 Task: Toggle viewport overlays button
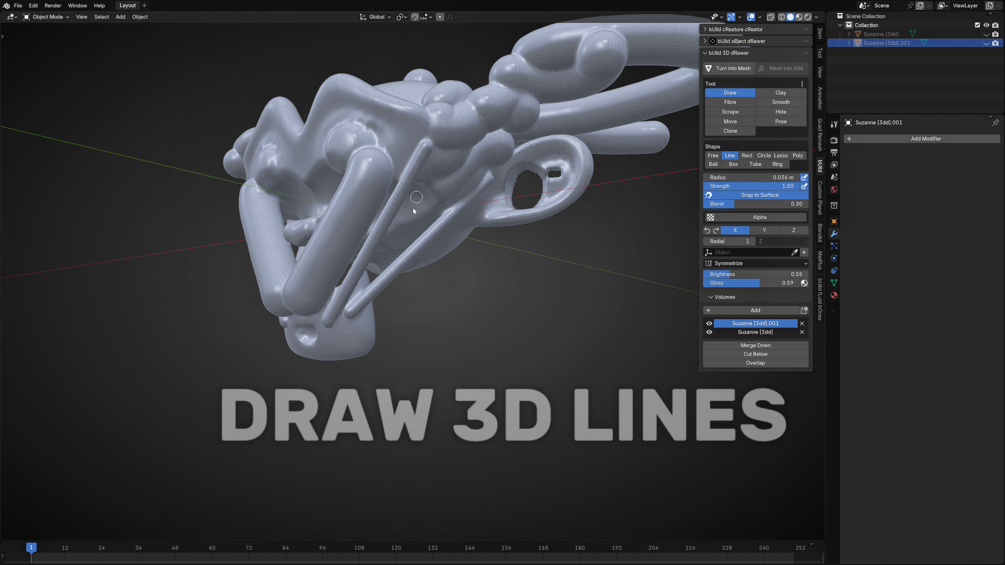tap(751, 17)
